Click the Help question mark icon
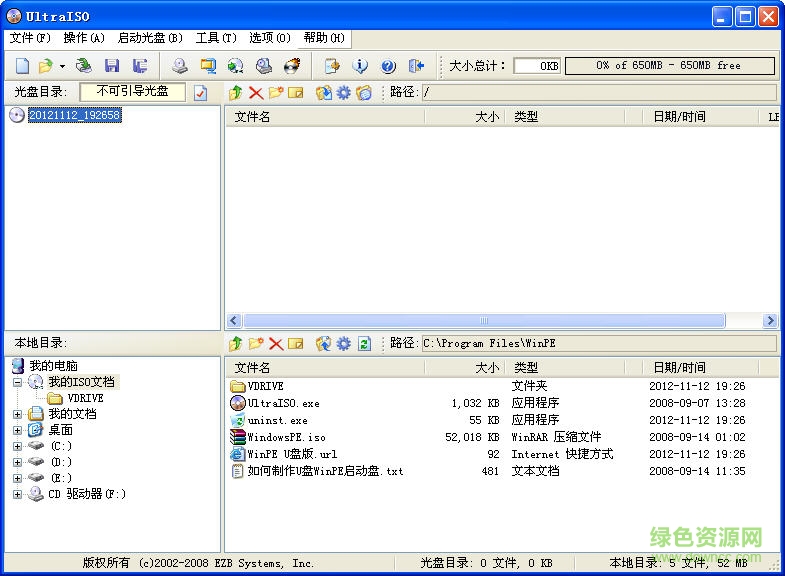 pyautogui.click(x=388, y=66)
